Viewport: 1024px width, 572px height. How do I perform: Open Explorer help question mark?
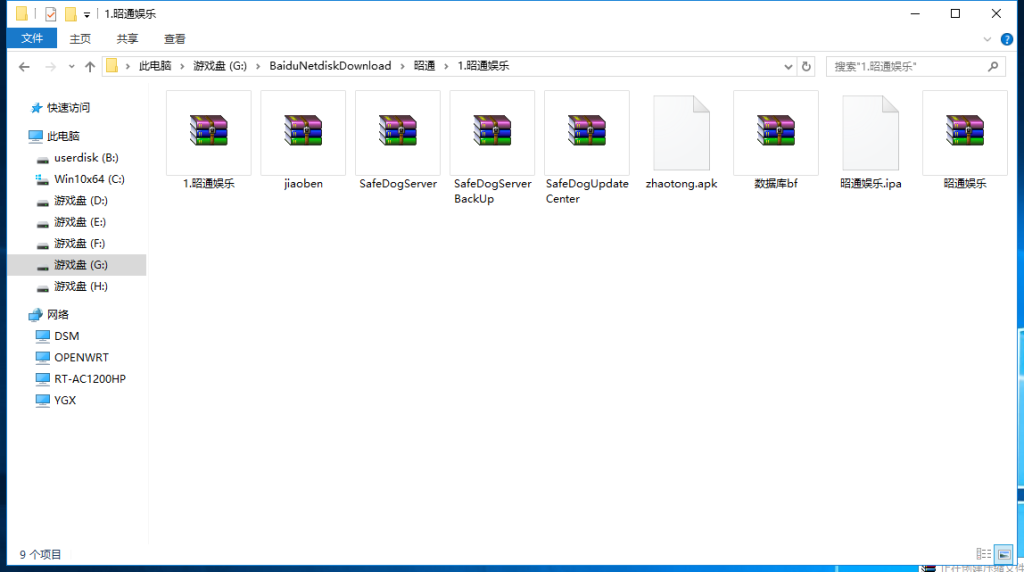(1007, 39)
